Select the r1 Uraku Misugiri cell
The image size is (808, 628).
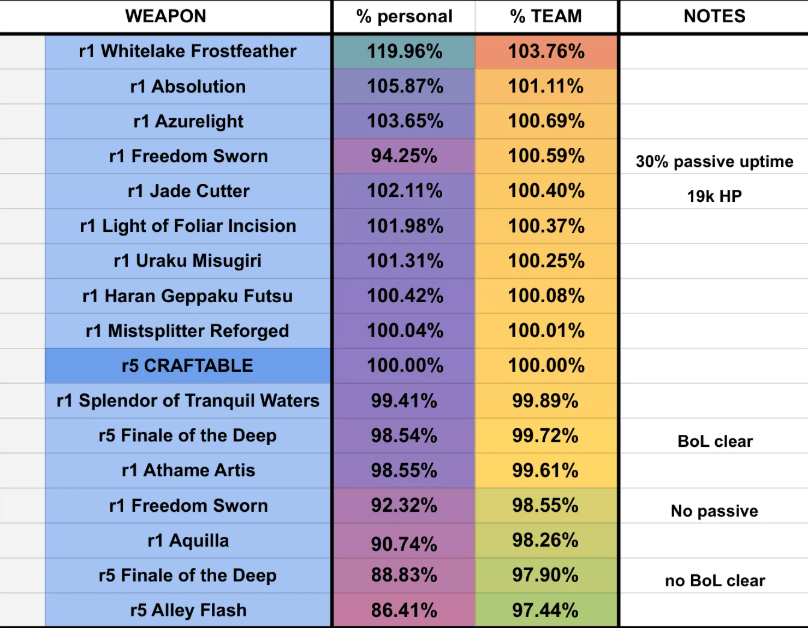[x=188, y=261]
